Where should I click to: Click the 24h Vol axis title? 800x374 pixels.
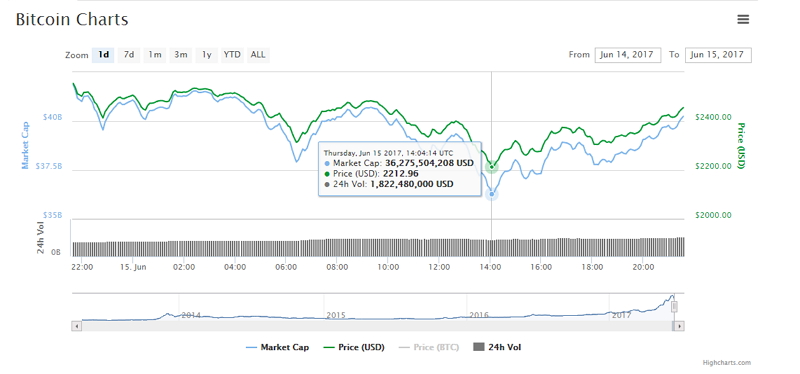pos(41,239)
